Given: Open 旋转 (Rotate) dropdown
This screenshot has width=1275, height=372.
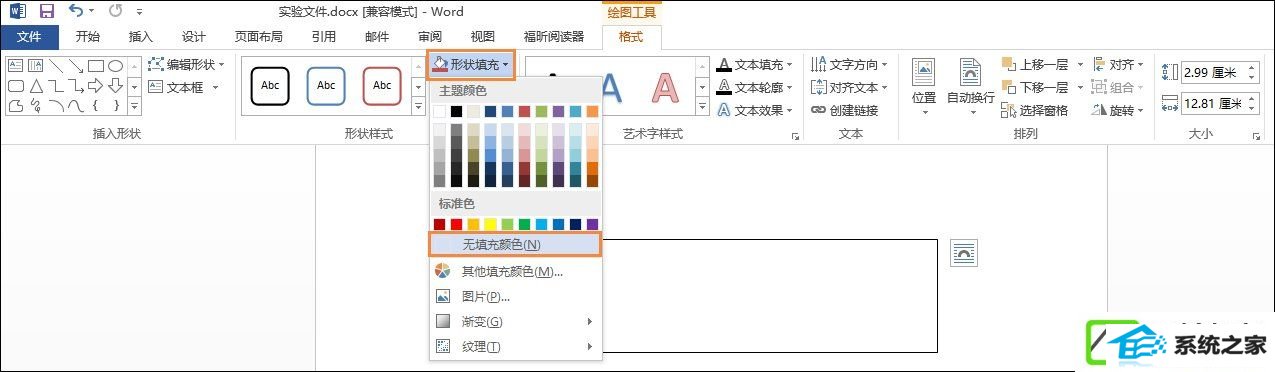Looking at the screenshot, I should [1118, 110].
